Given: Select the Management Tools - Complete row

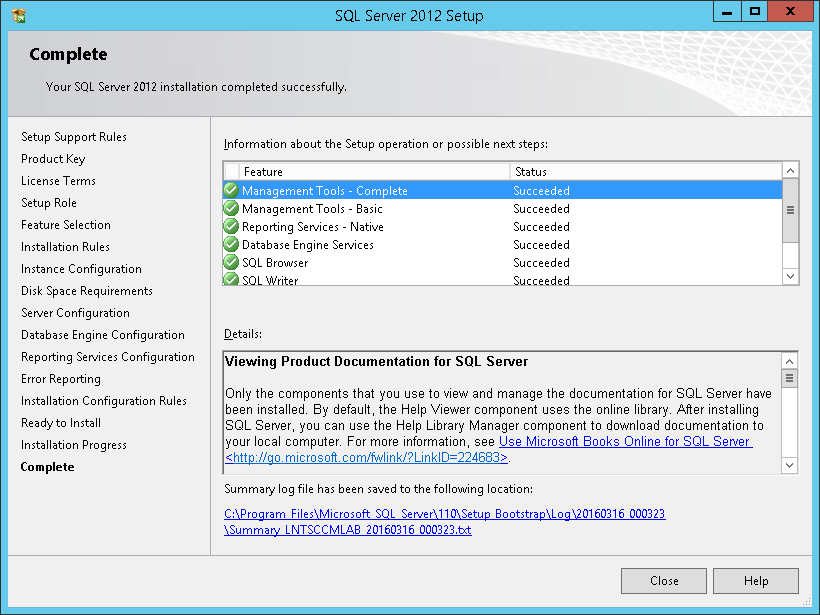Looking at the screenshot, I should tap(503, 190).
